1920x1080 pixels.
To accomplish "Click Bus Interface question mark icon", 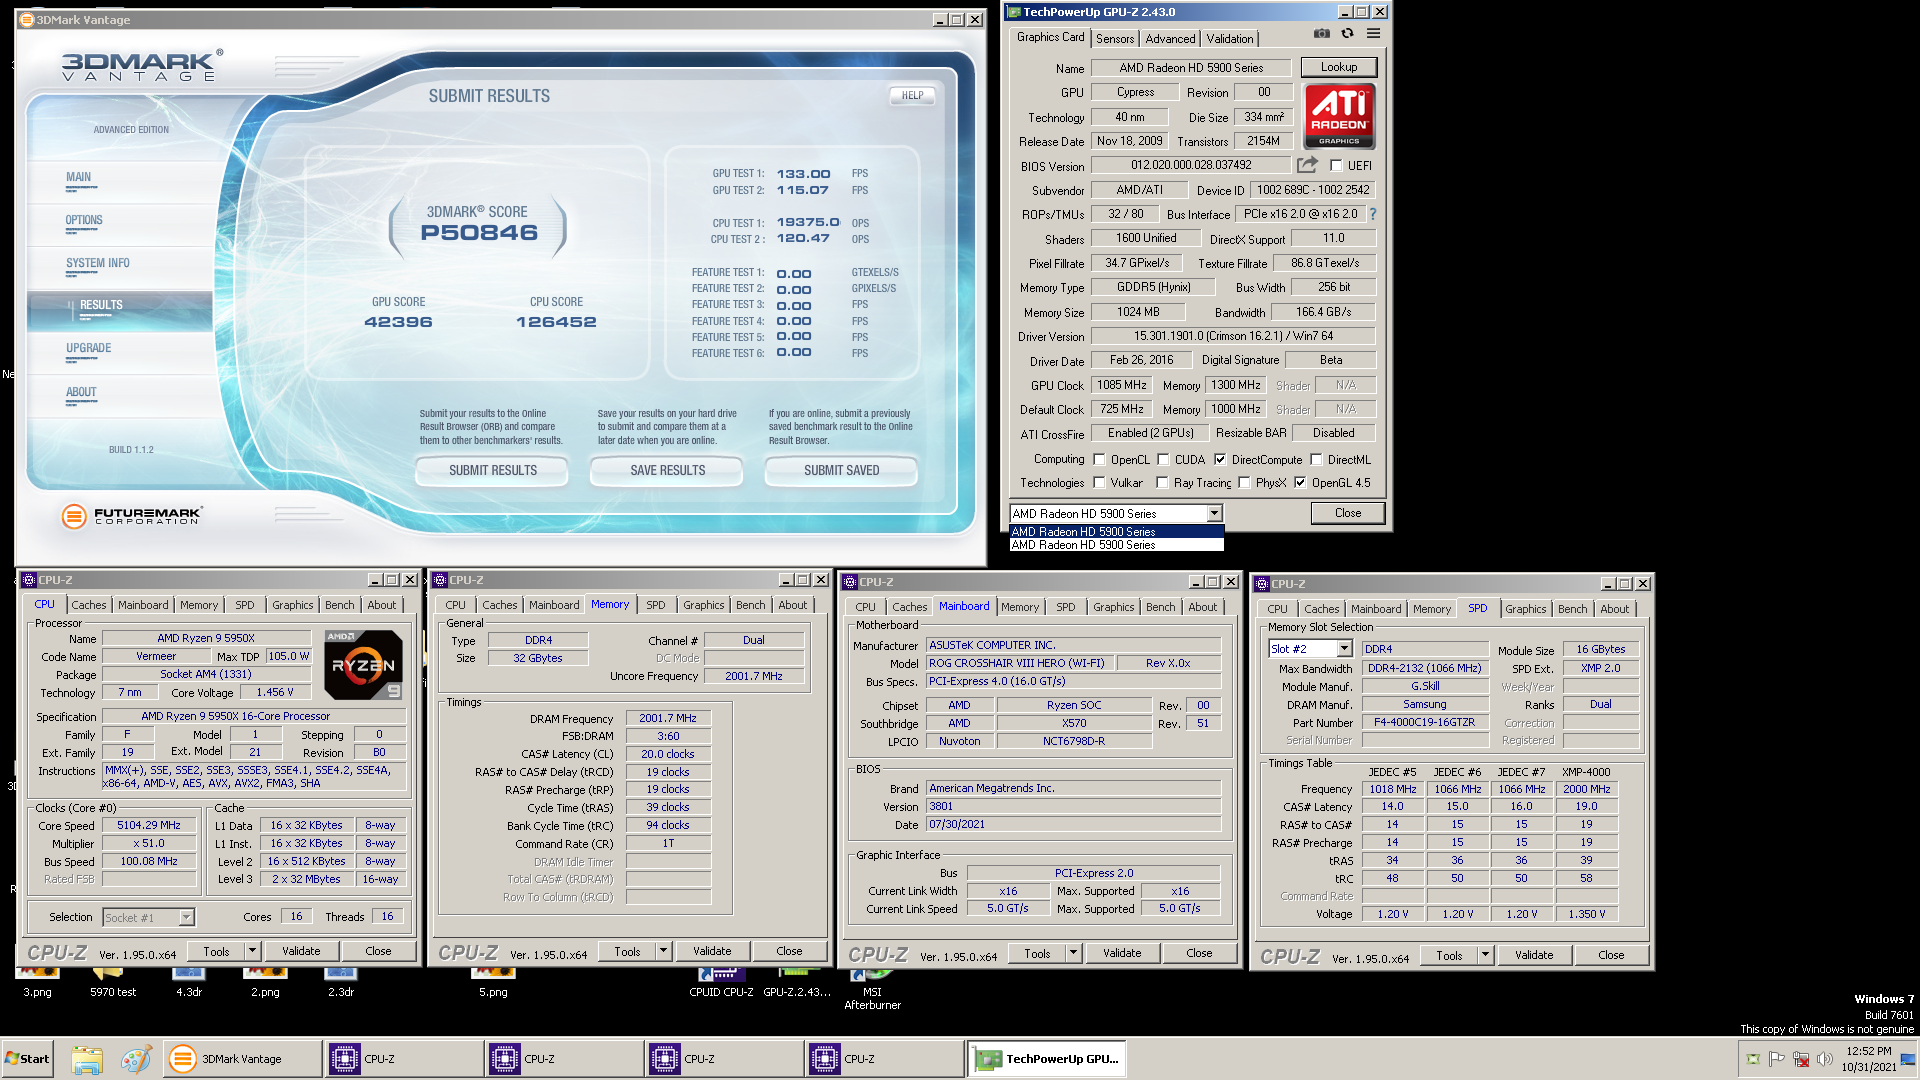I will (x=1372, y=214).
